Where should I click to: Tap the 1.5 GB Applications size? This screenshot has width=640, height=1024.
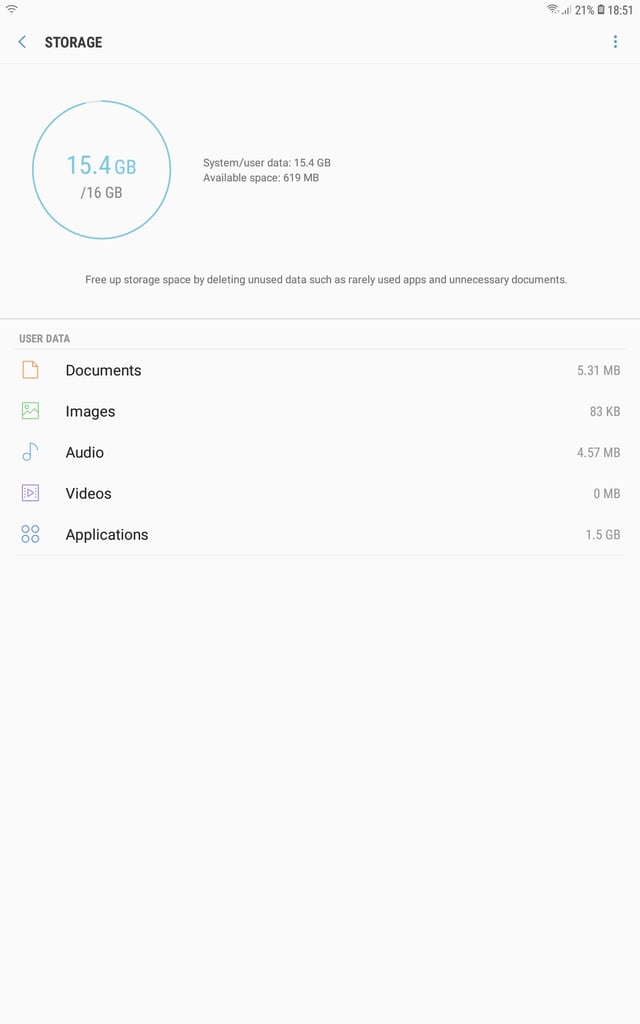tap(602, 535)
